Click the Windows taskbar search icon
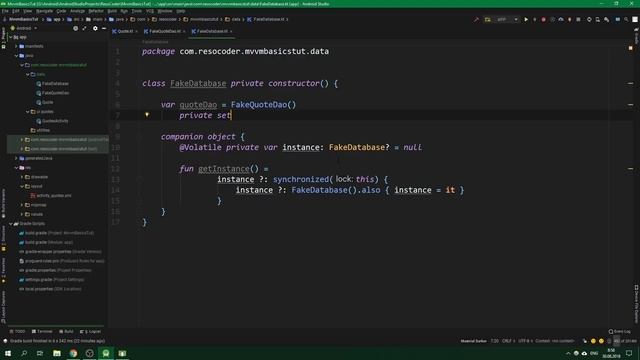Viewport: 640px width, 360px height. point(24,353)
